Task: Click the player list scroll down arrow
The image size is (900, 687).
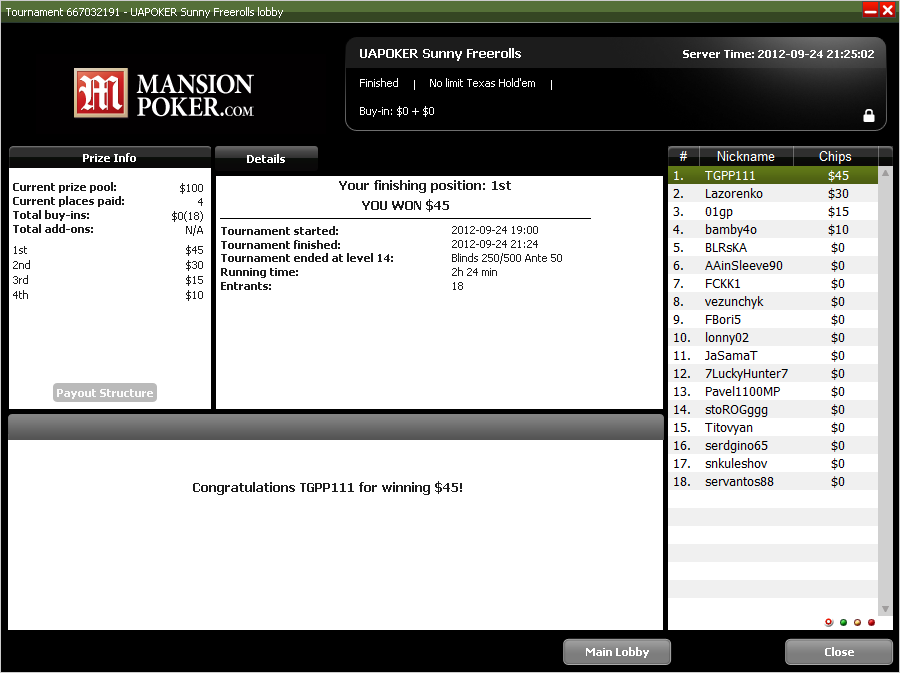Action: click(x=885, y=608)
